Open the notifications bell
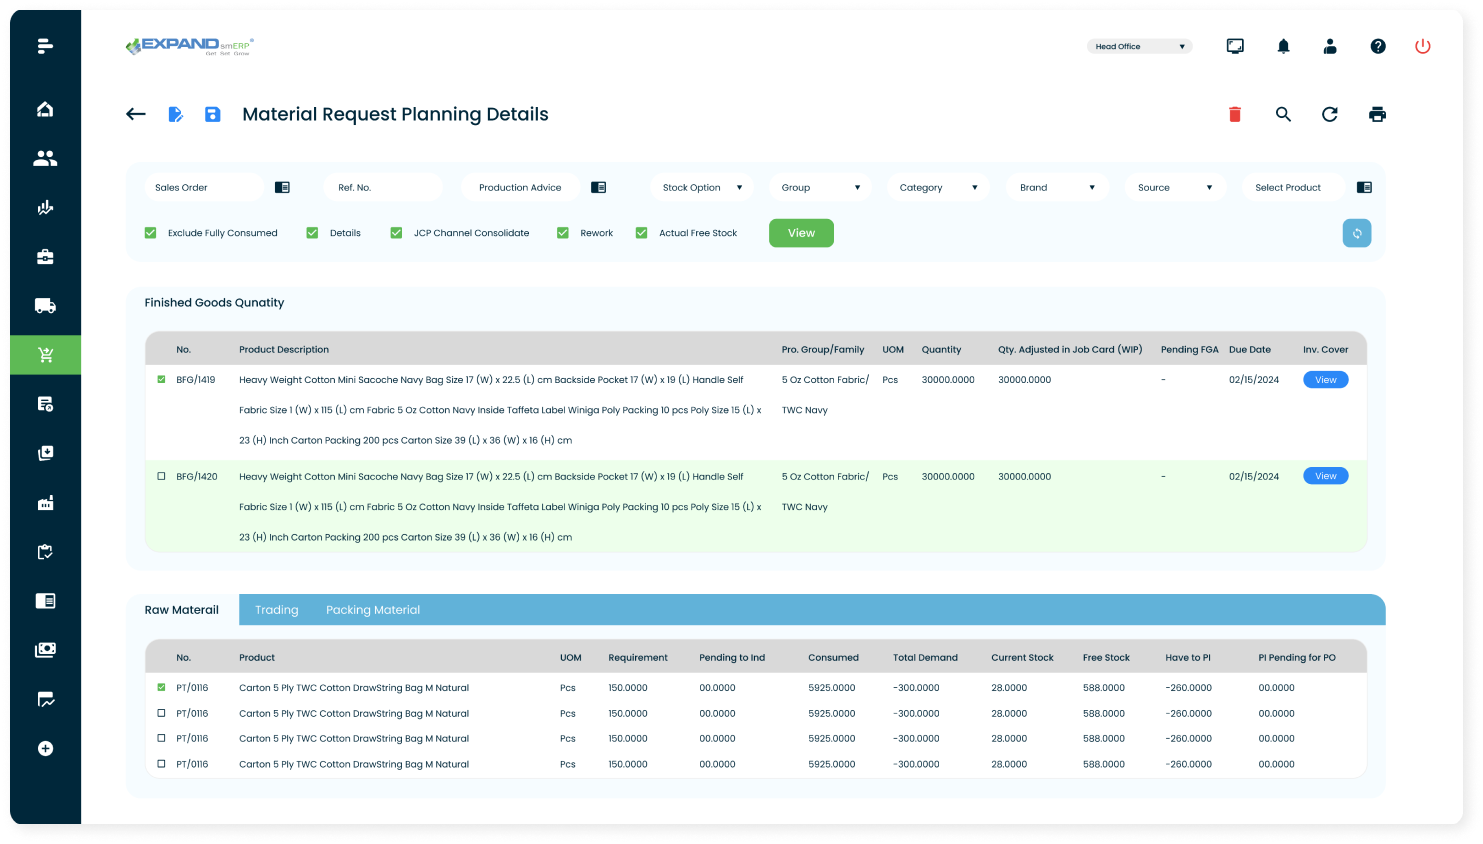This screenshot has width=1483, height=844. point(1283,47)
